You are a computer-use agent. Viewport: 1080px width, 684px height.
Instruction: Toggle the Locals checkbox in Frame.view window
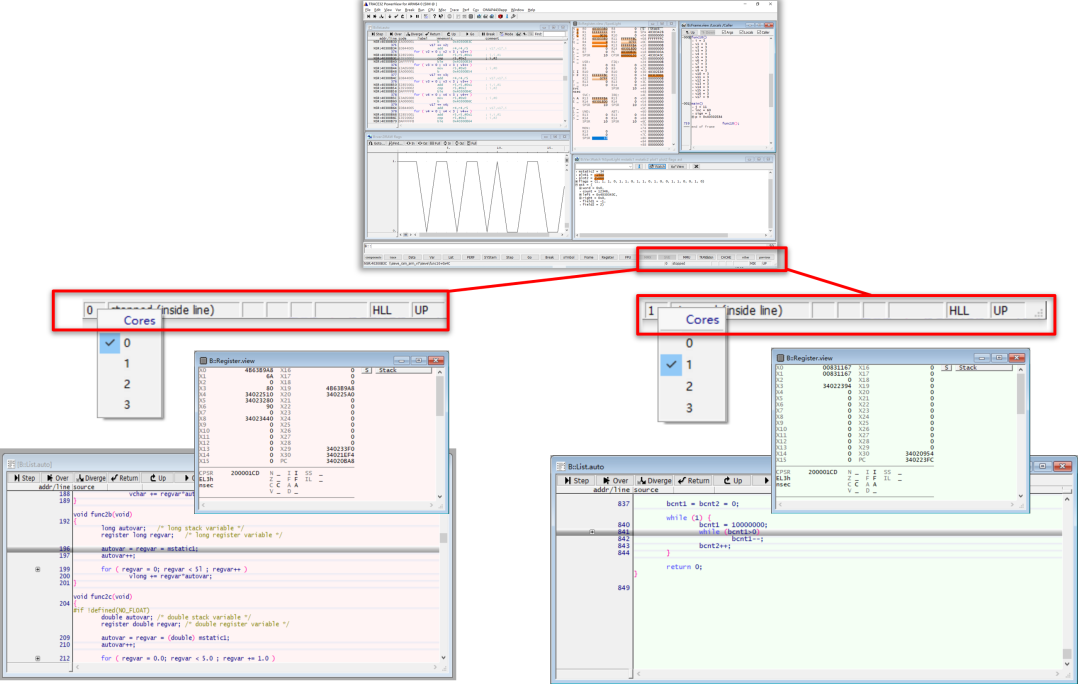(x=741, y=32)
